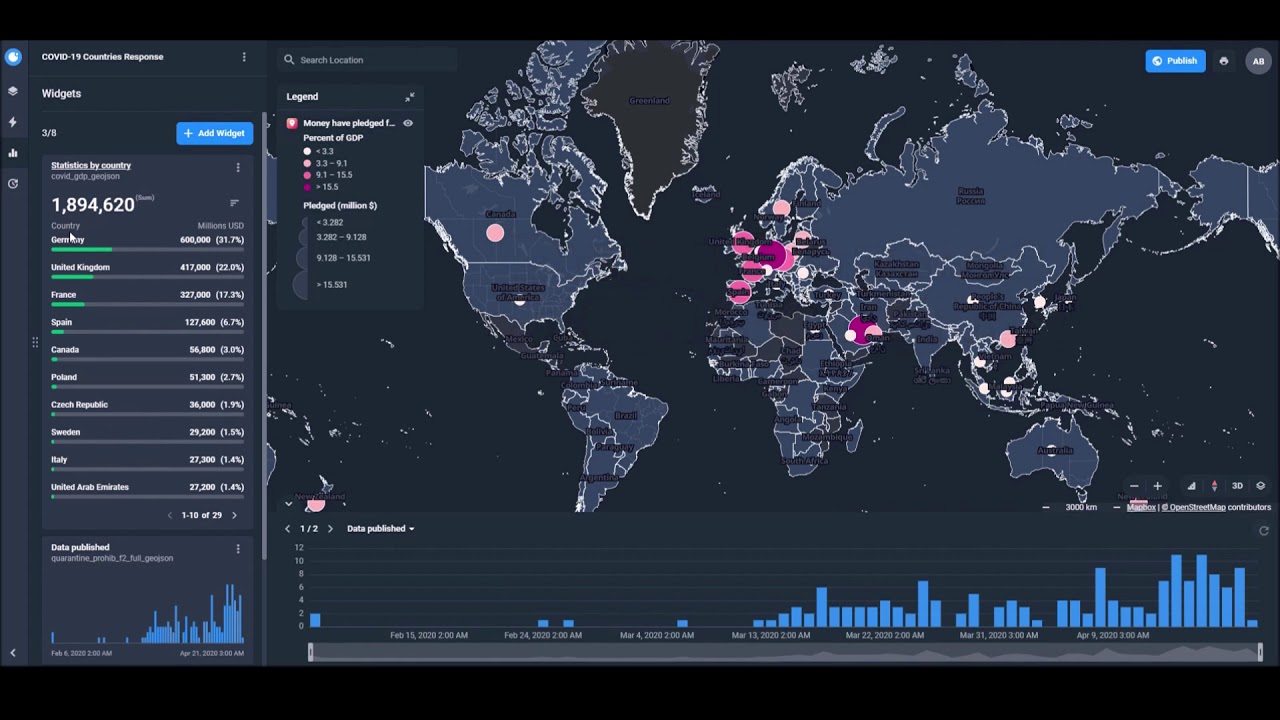Zoom out map with minus button
The image size is (1280, 720).
point(1134,486)
